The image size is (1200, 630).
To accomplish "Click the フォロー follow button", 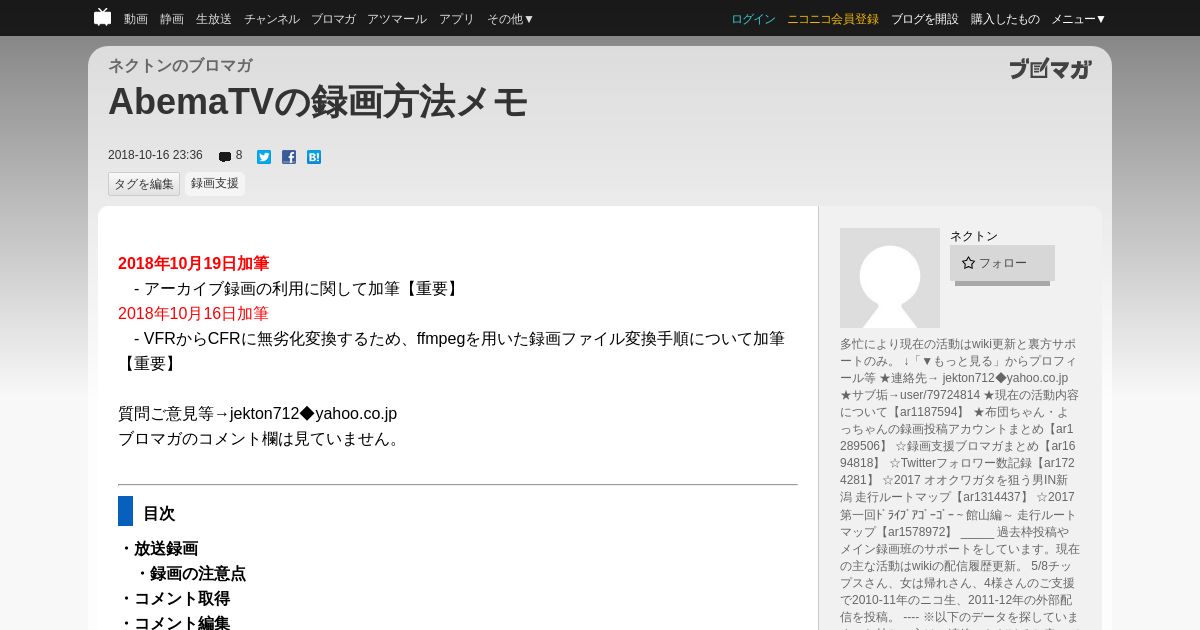I will click(1002, 263).
